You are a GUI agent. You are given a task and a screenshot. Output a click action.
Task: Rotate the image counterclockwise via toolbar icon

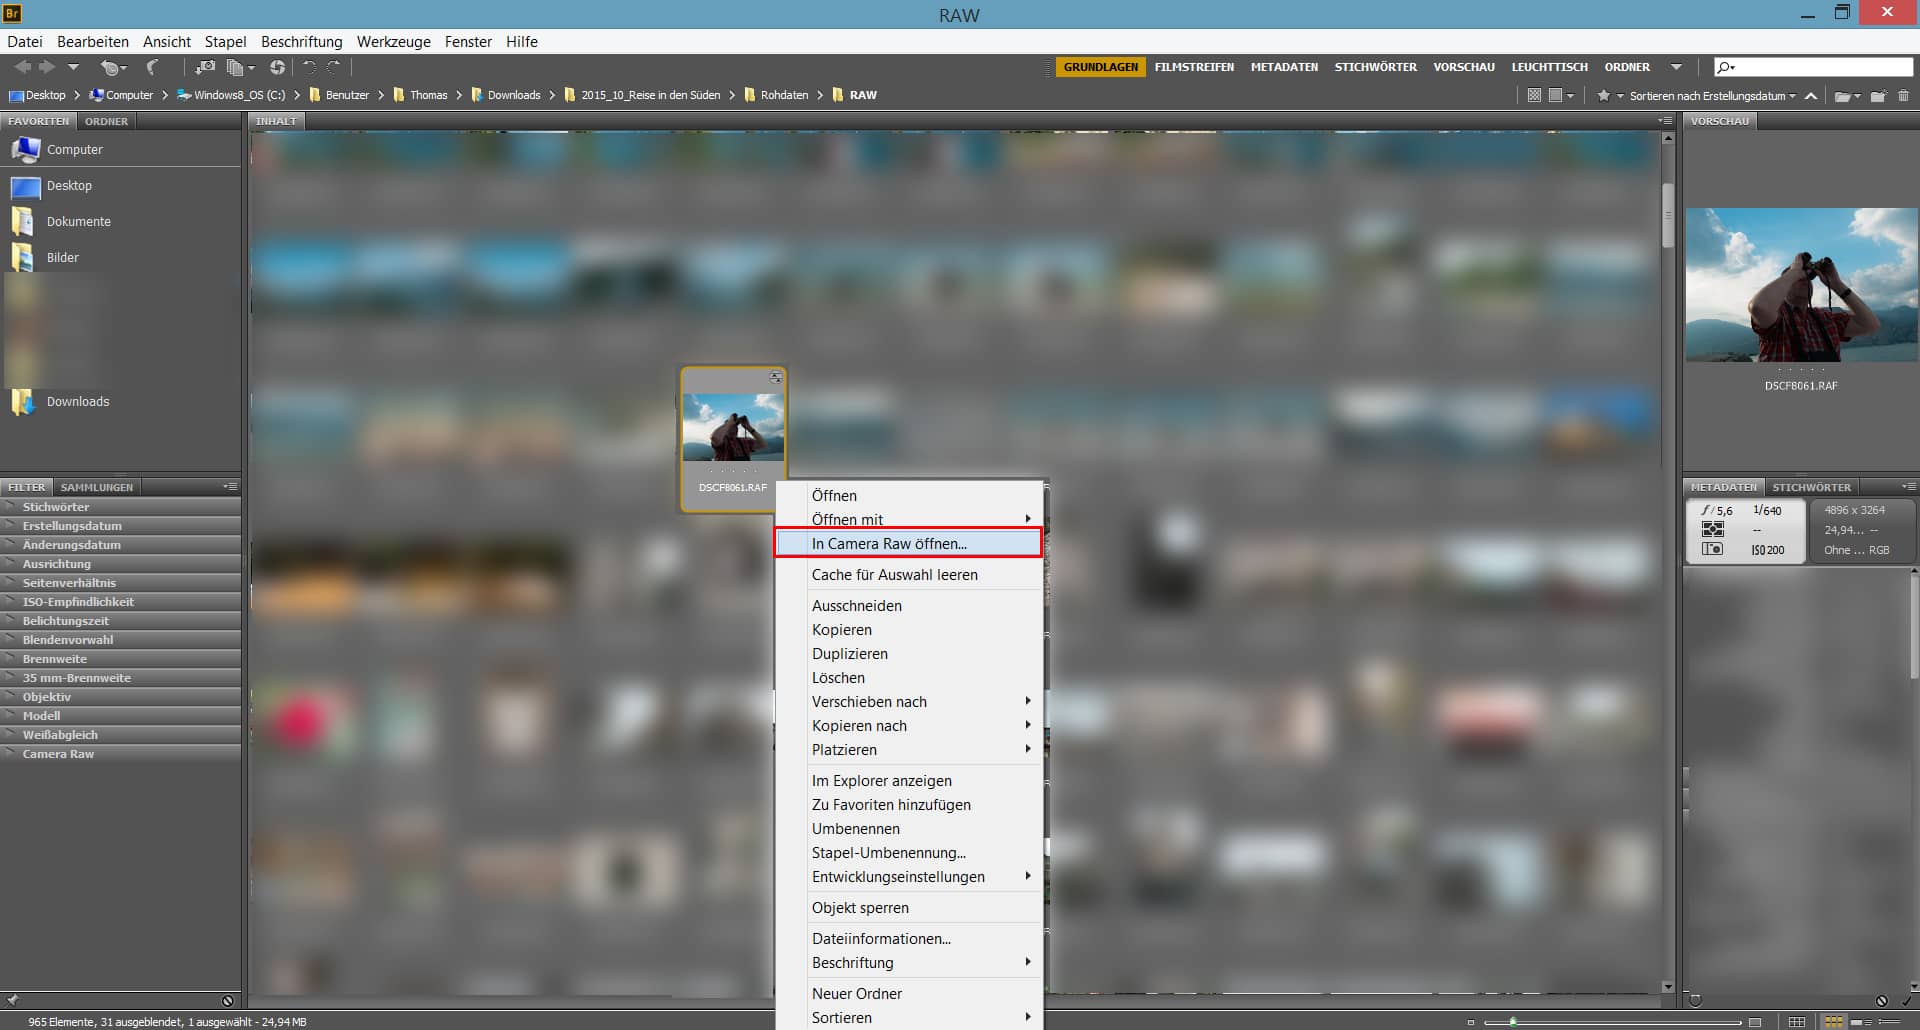coord(308,67)
